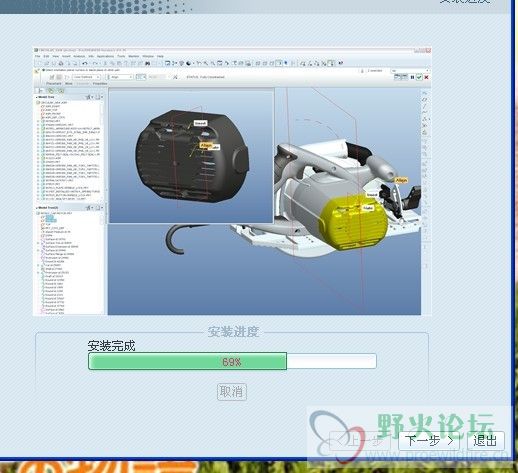Click the 安装完成 status text

click(111, 346)
